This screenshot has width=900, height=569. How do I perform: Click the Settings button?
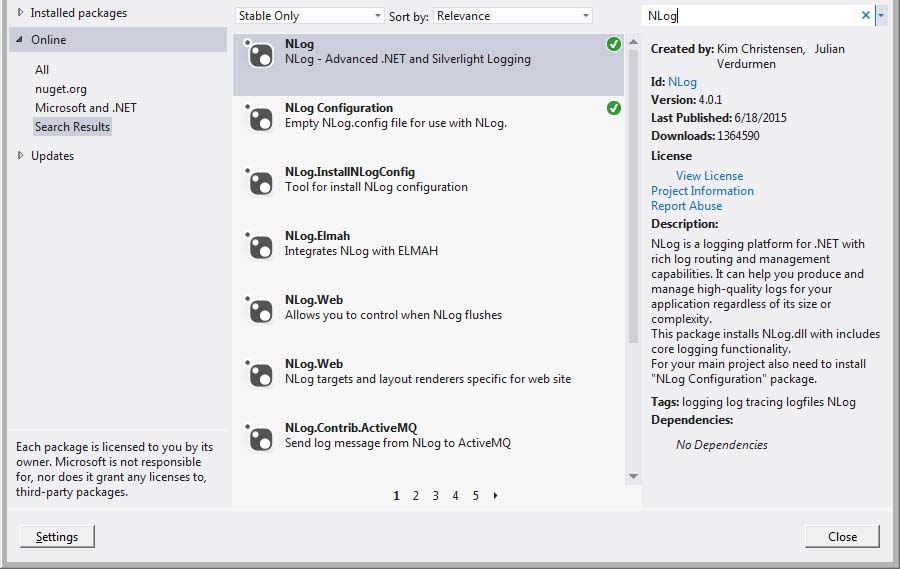(x=57, y=537)
